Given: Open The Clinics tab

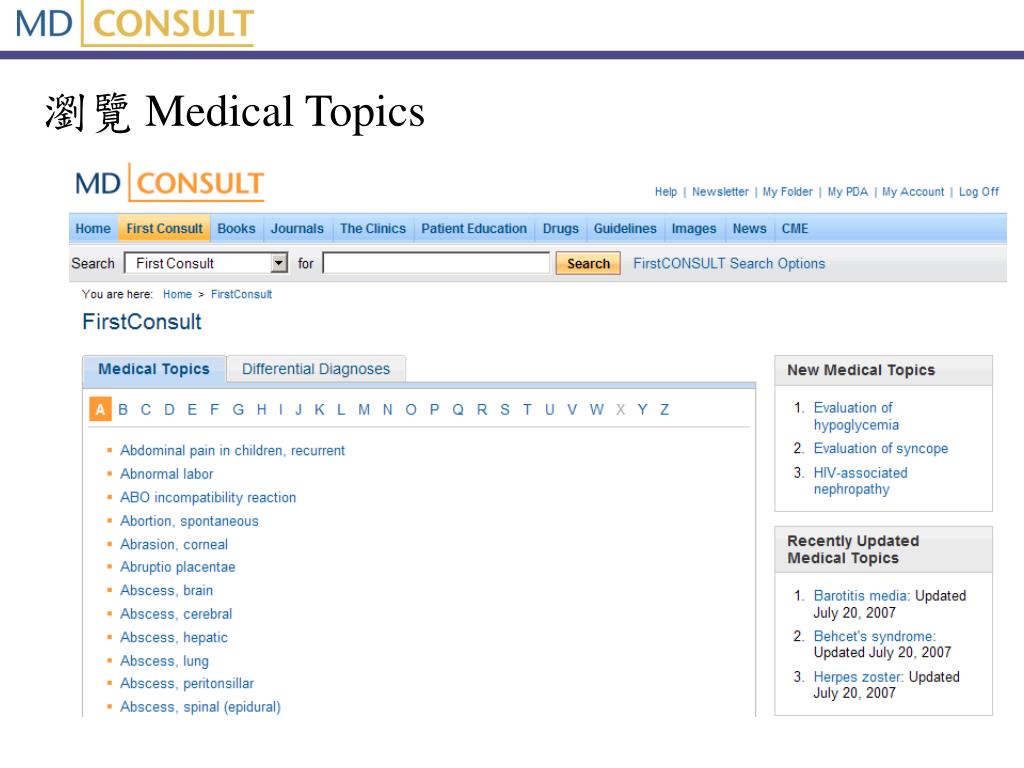Looking at the screenshot, I should click(373, 229).
